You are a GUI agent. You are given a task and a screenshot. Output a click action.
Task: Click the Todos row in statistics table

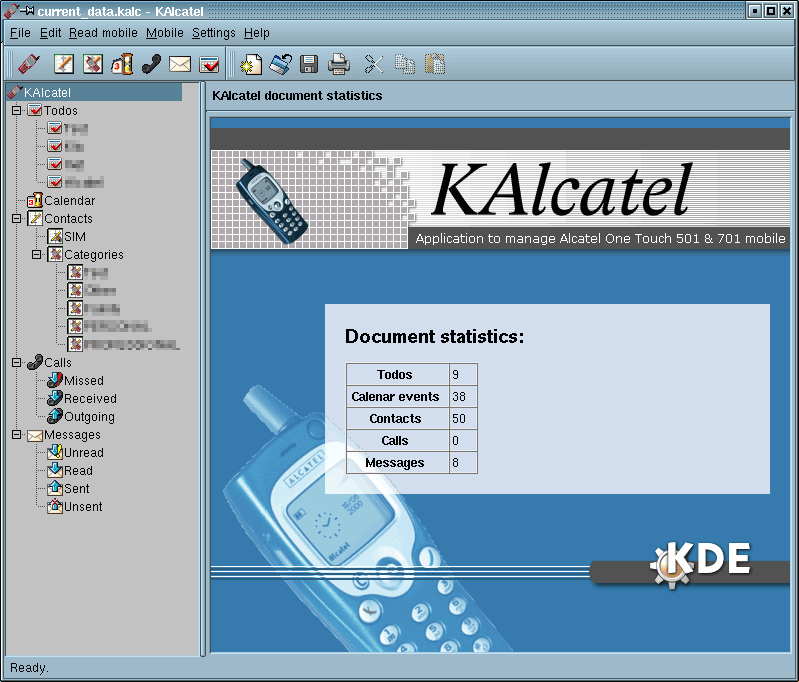click(x=412, y=375)
